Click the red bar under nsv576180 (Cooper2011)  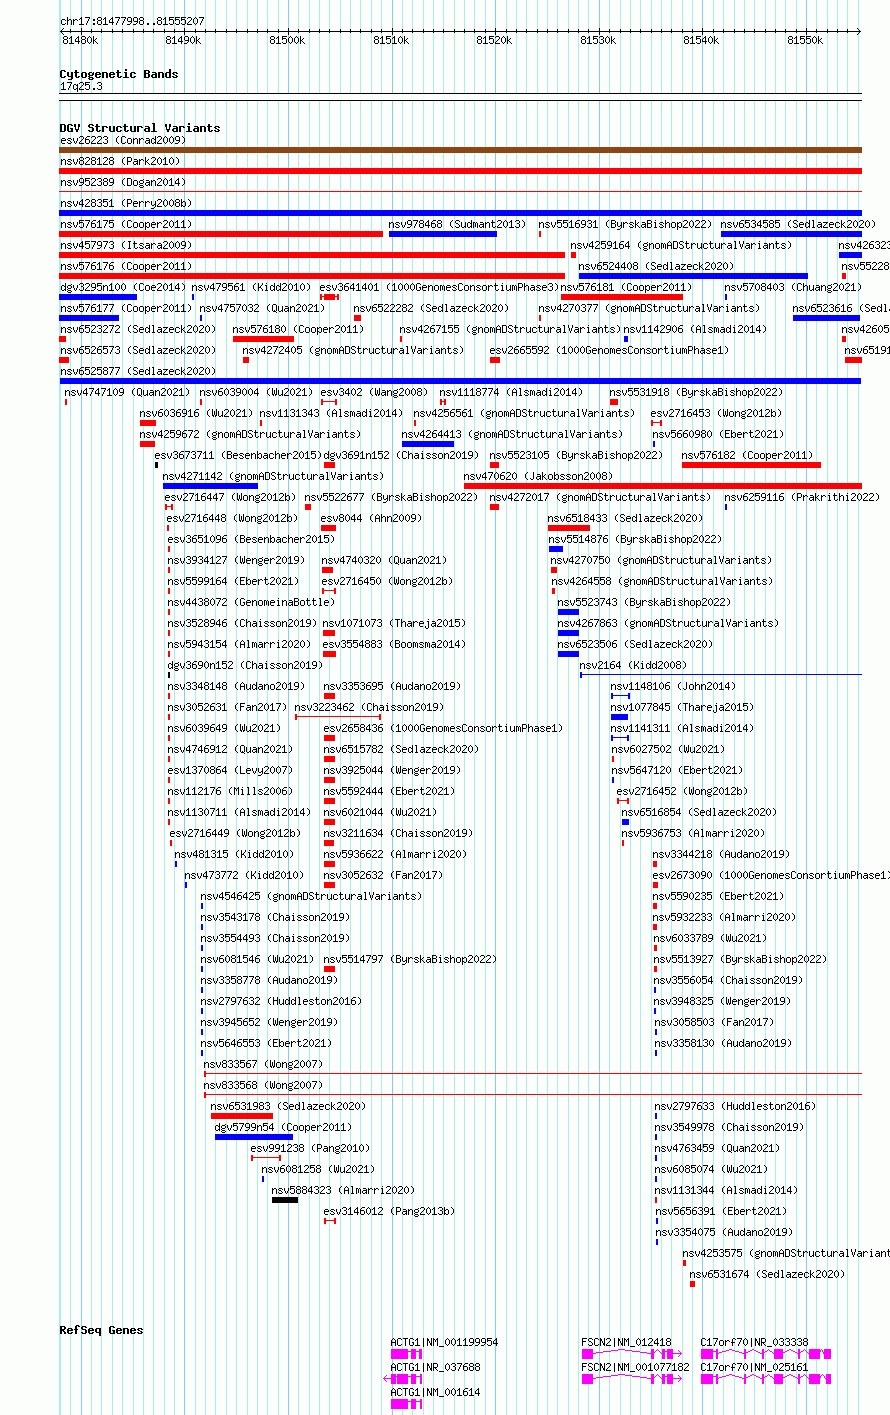263,338
